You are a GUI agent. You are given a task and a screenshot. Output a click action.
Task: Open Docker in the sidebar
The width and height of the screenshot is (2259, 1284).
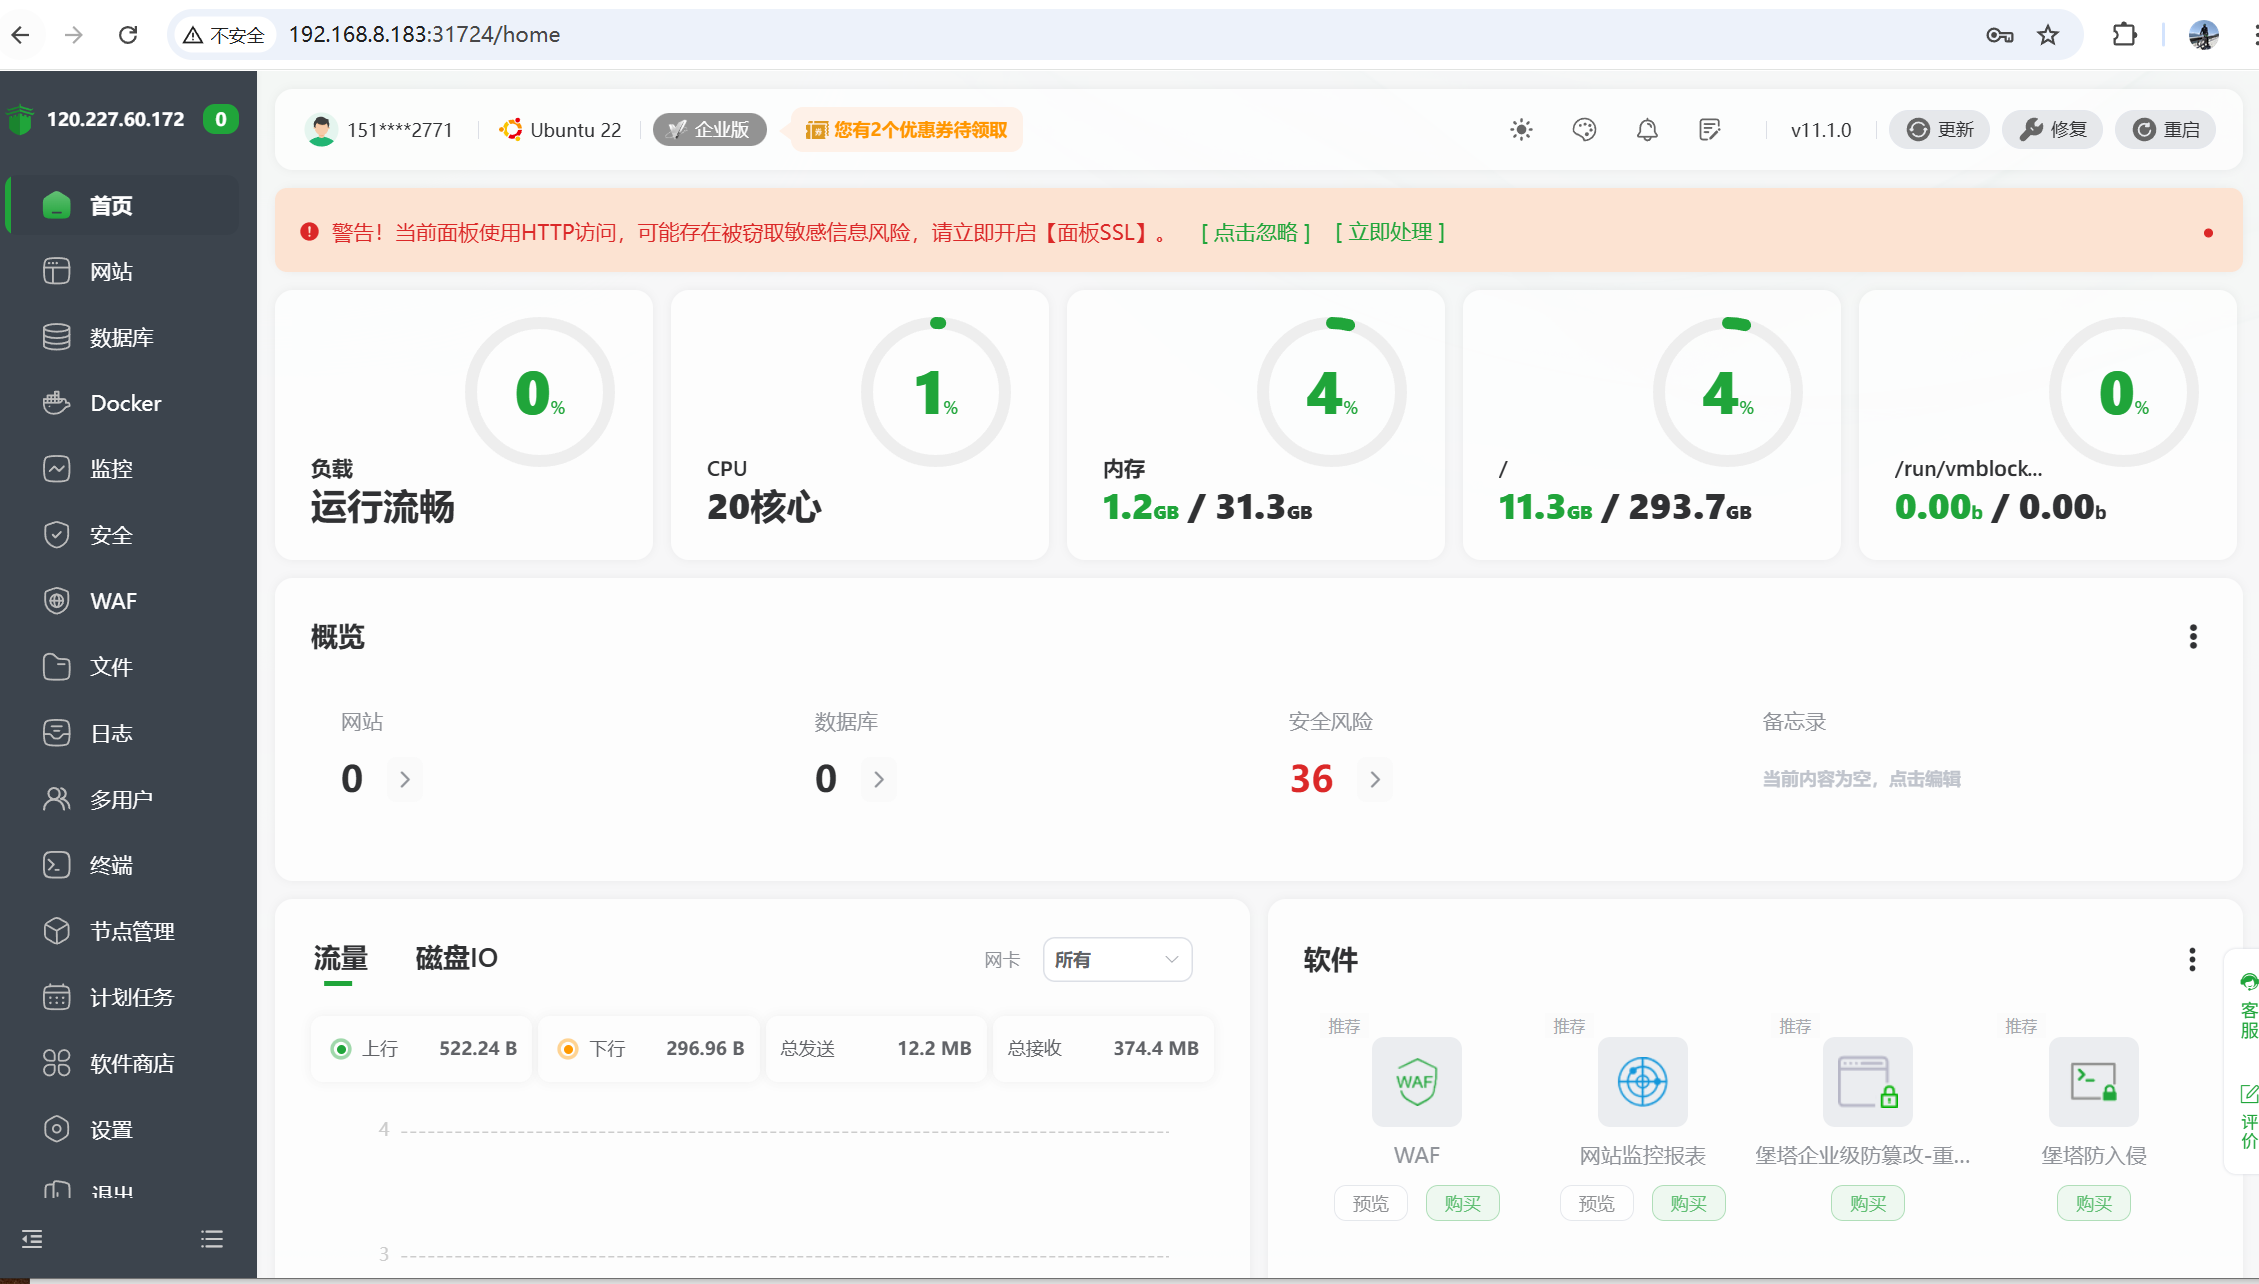[125, 403]
